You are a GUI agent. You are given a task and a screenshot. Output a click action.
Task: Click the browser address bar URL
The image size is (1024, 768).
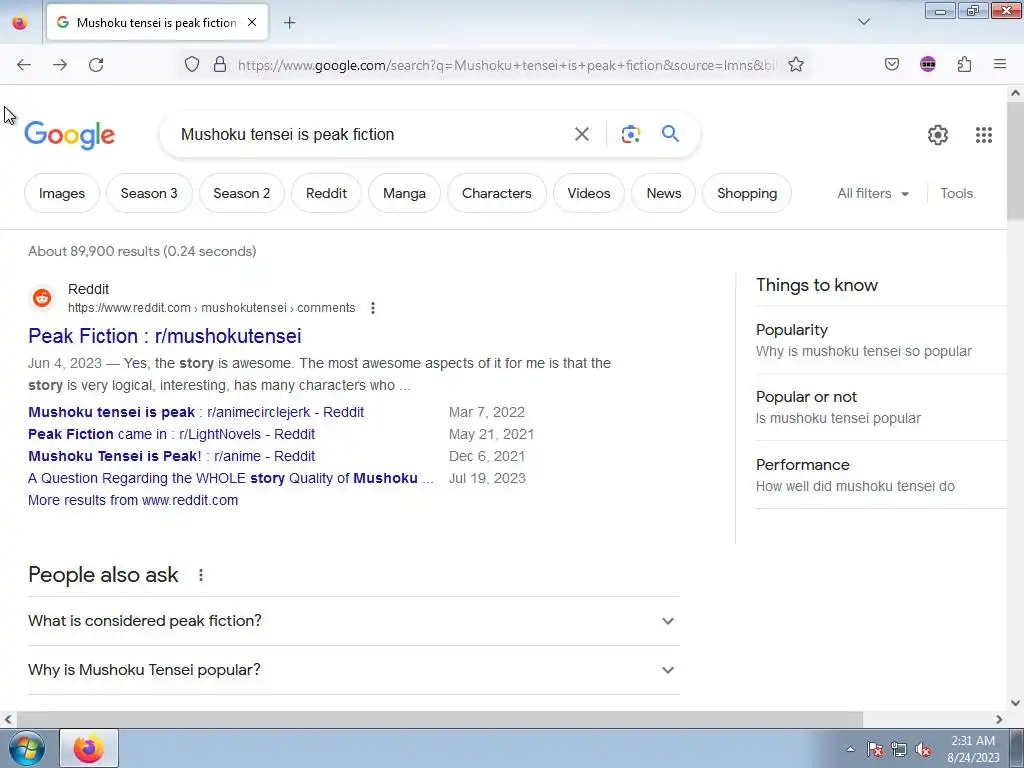click(506, 65)
